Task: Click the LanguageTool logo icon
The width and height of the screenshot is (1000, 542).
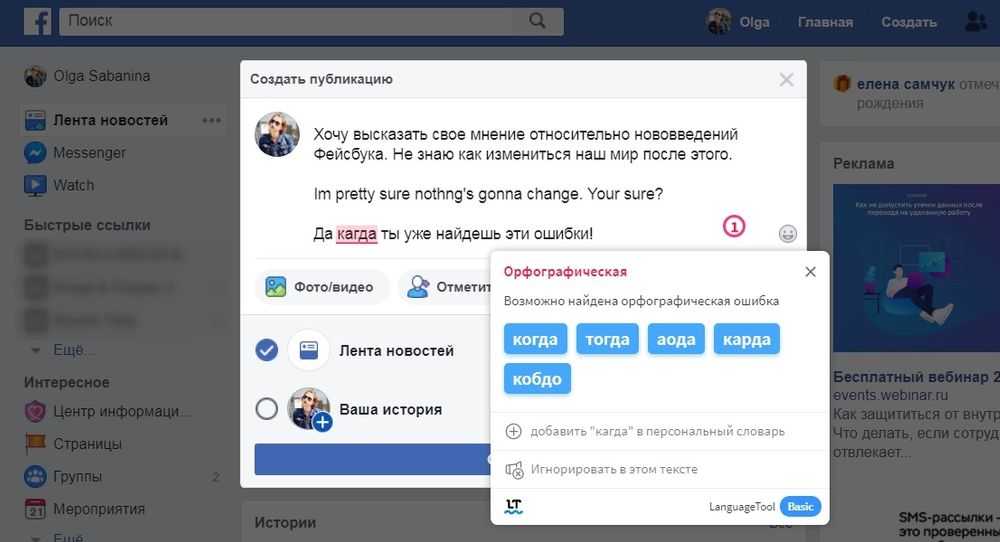Action: (x=514, y=506)
